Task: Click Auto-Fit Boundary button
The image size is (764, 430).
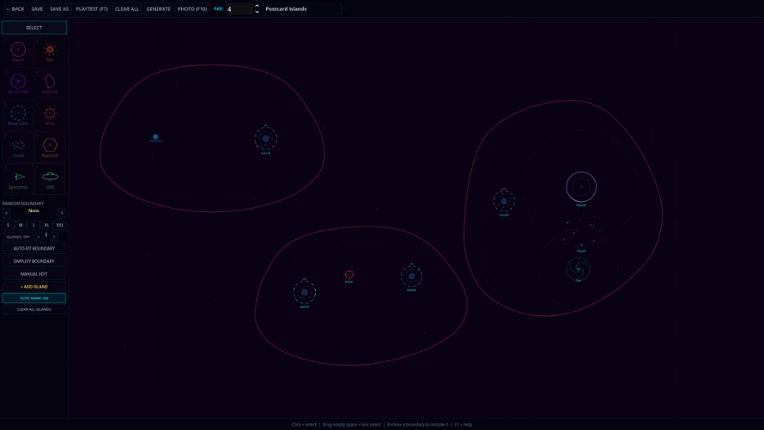Action: tap(34, 248)
